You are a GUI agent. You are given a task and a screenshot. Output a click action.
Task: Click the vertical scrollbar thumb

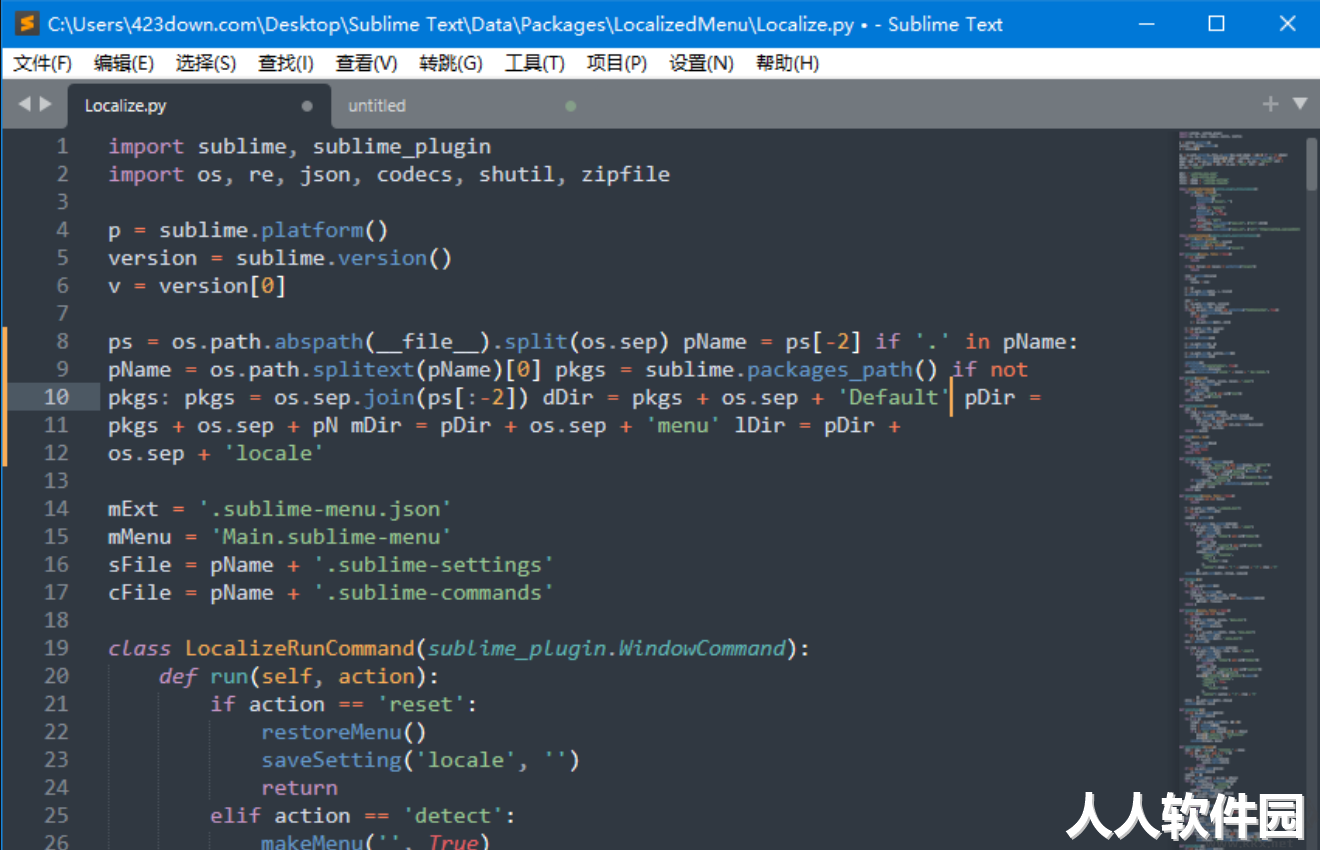point(1312,166)
